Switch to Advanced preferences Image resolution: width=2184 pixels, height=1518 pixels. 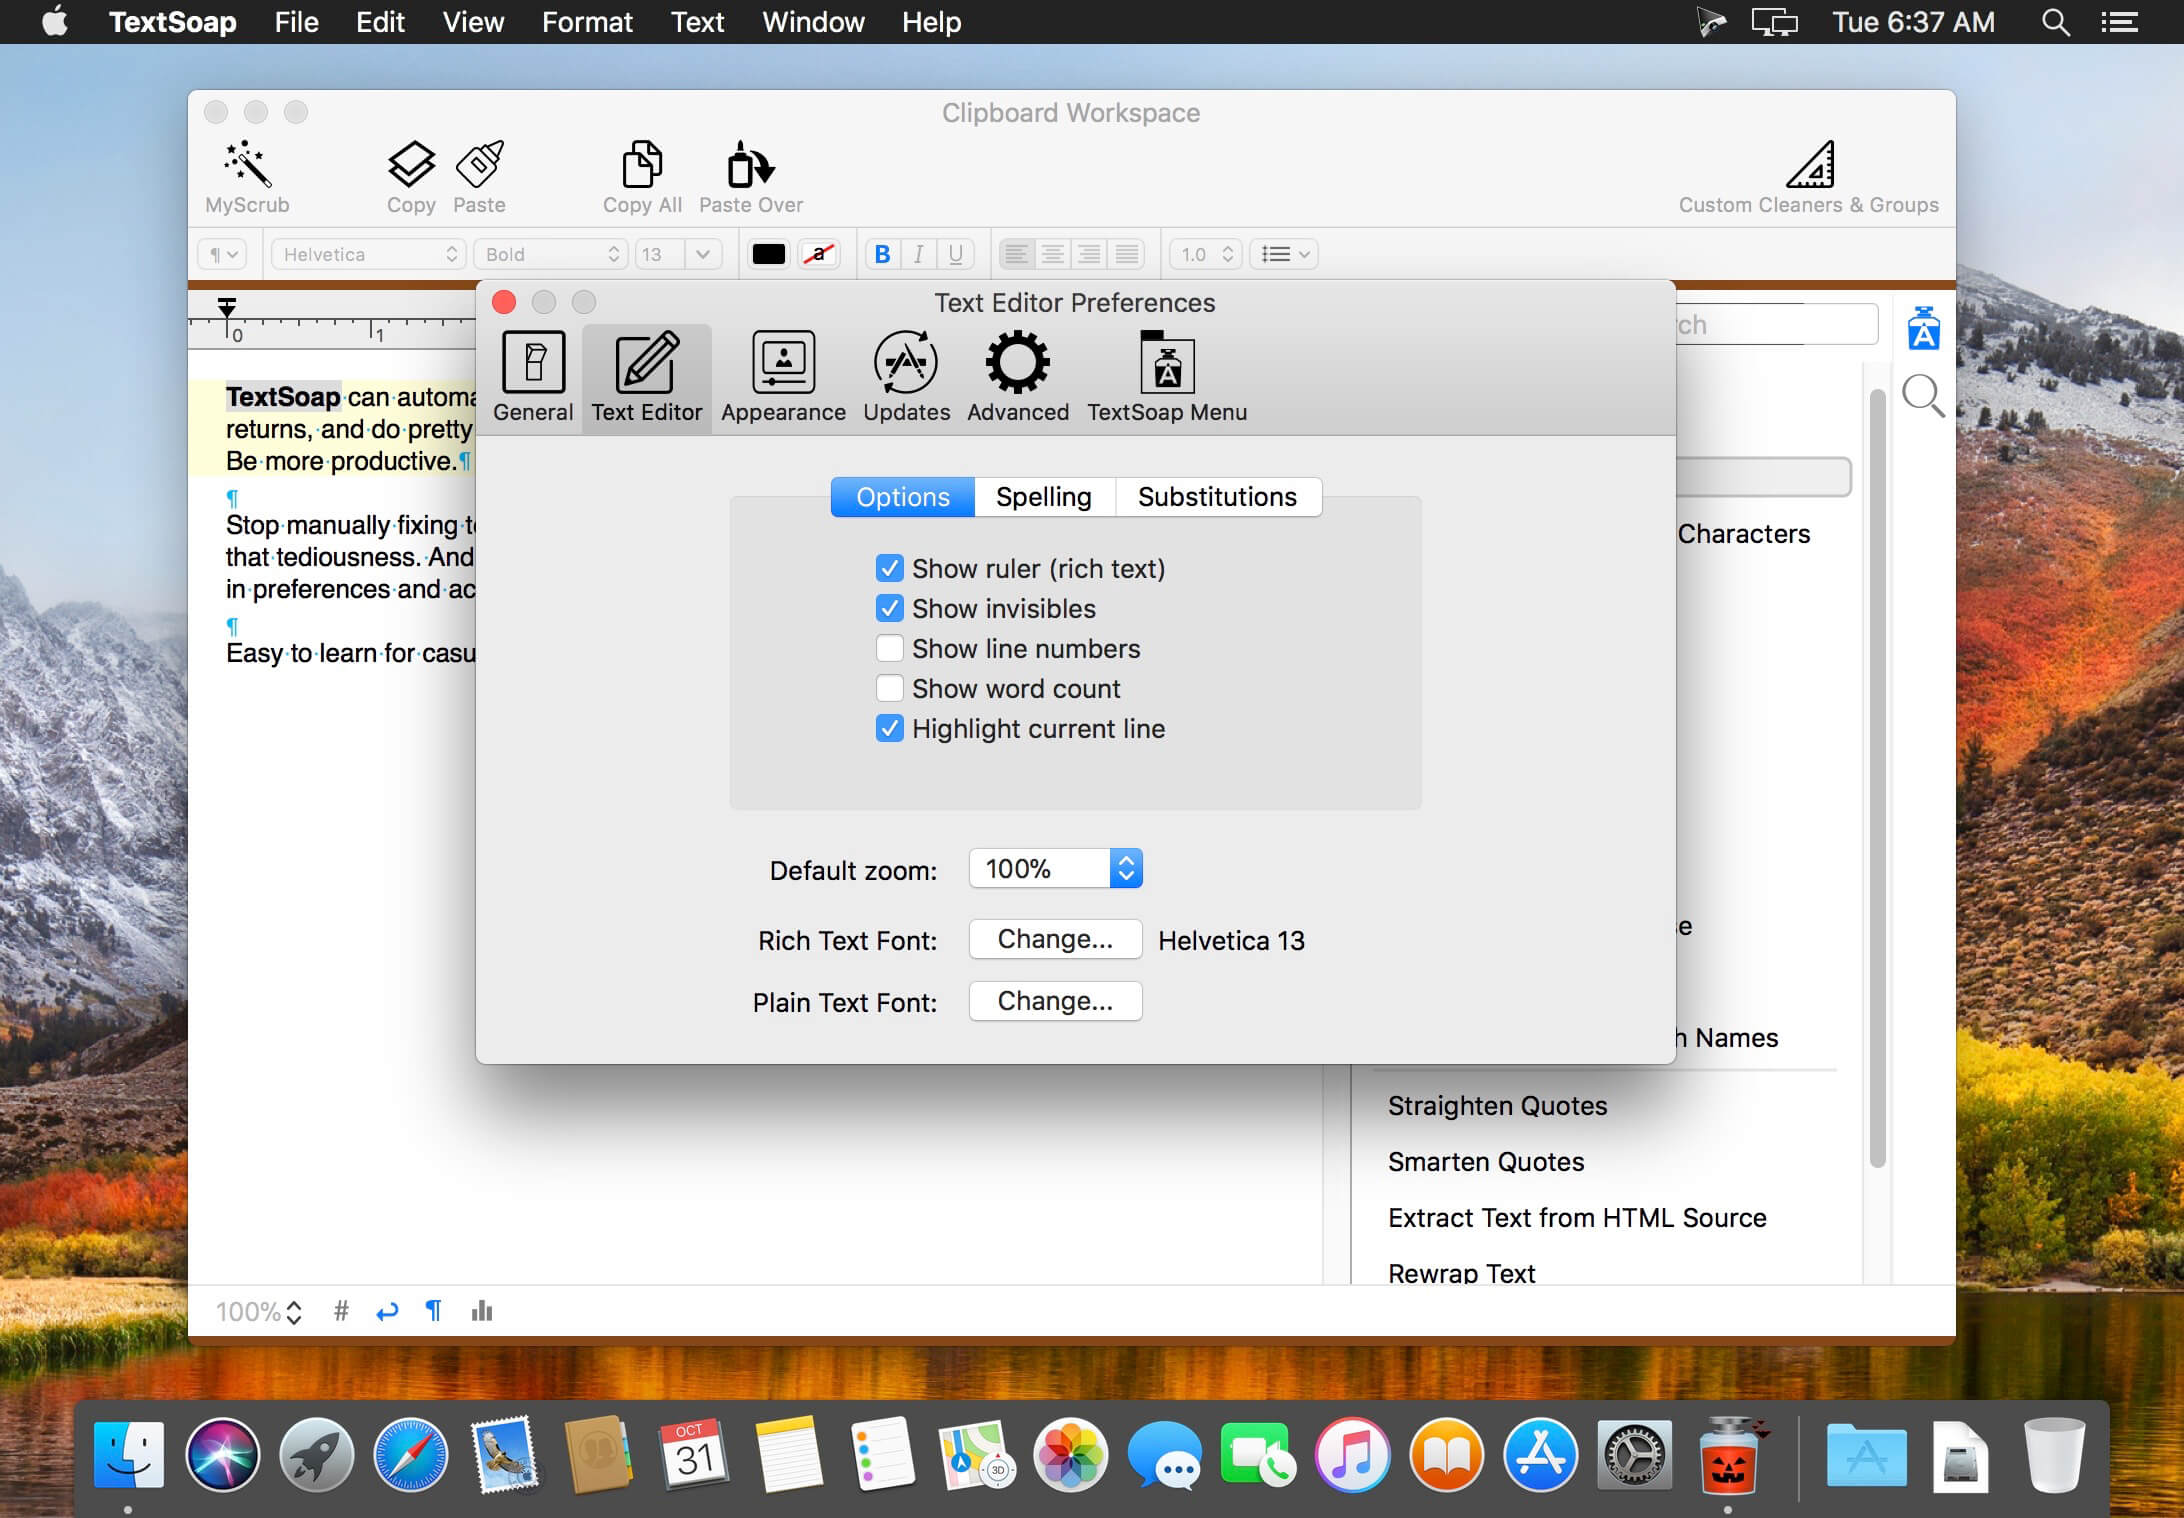(x=1017, y=375)
